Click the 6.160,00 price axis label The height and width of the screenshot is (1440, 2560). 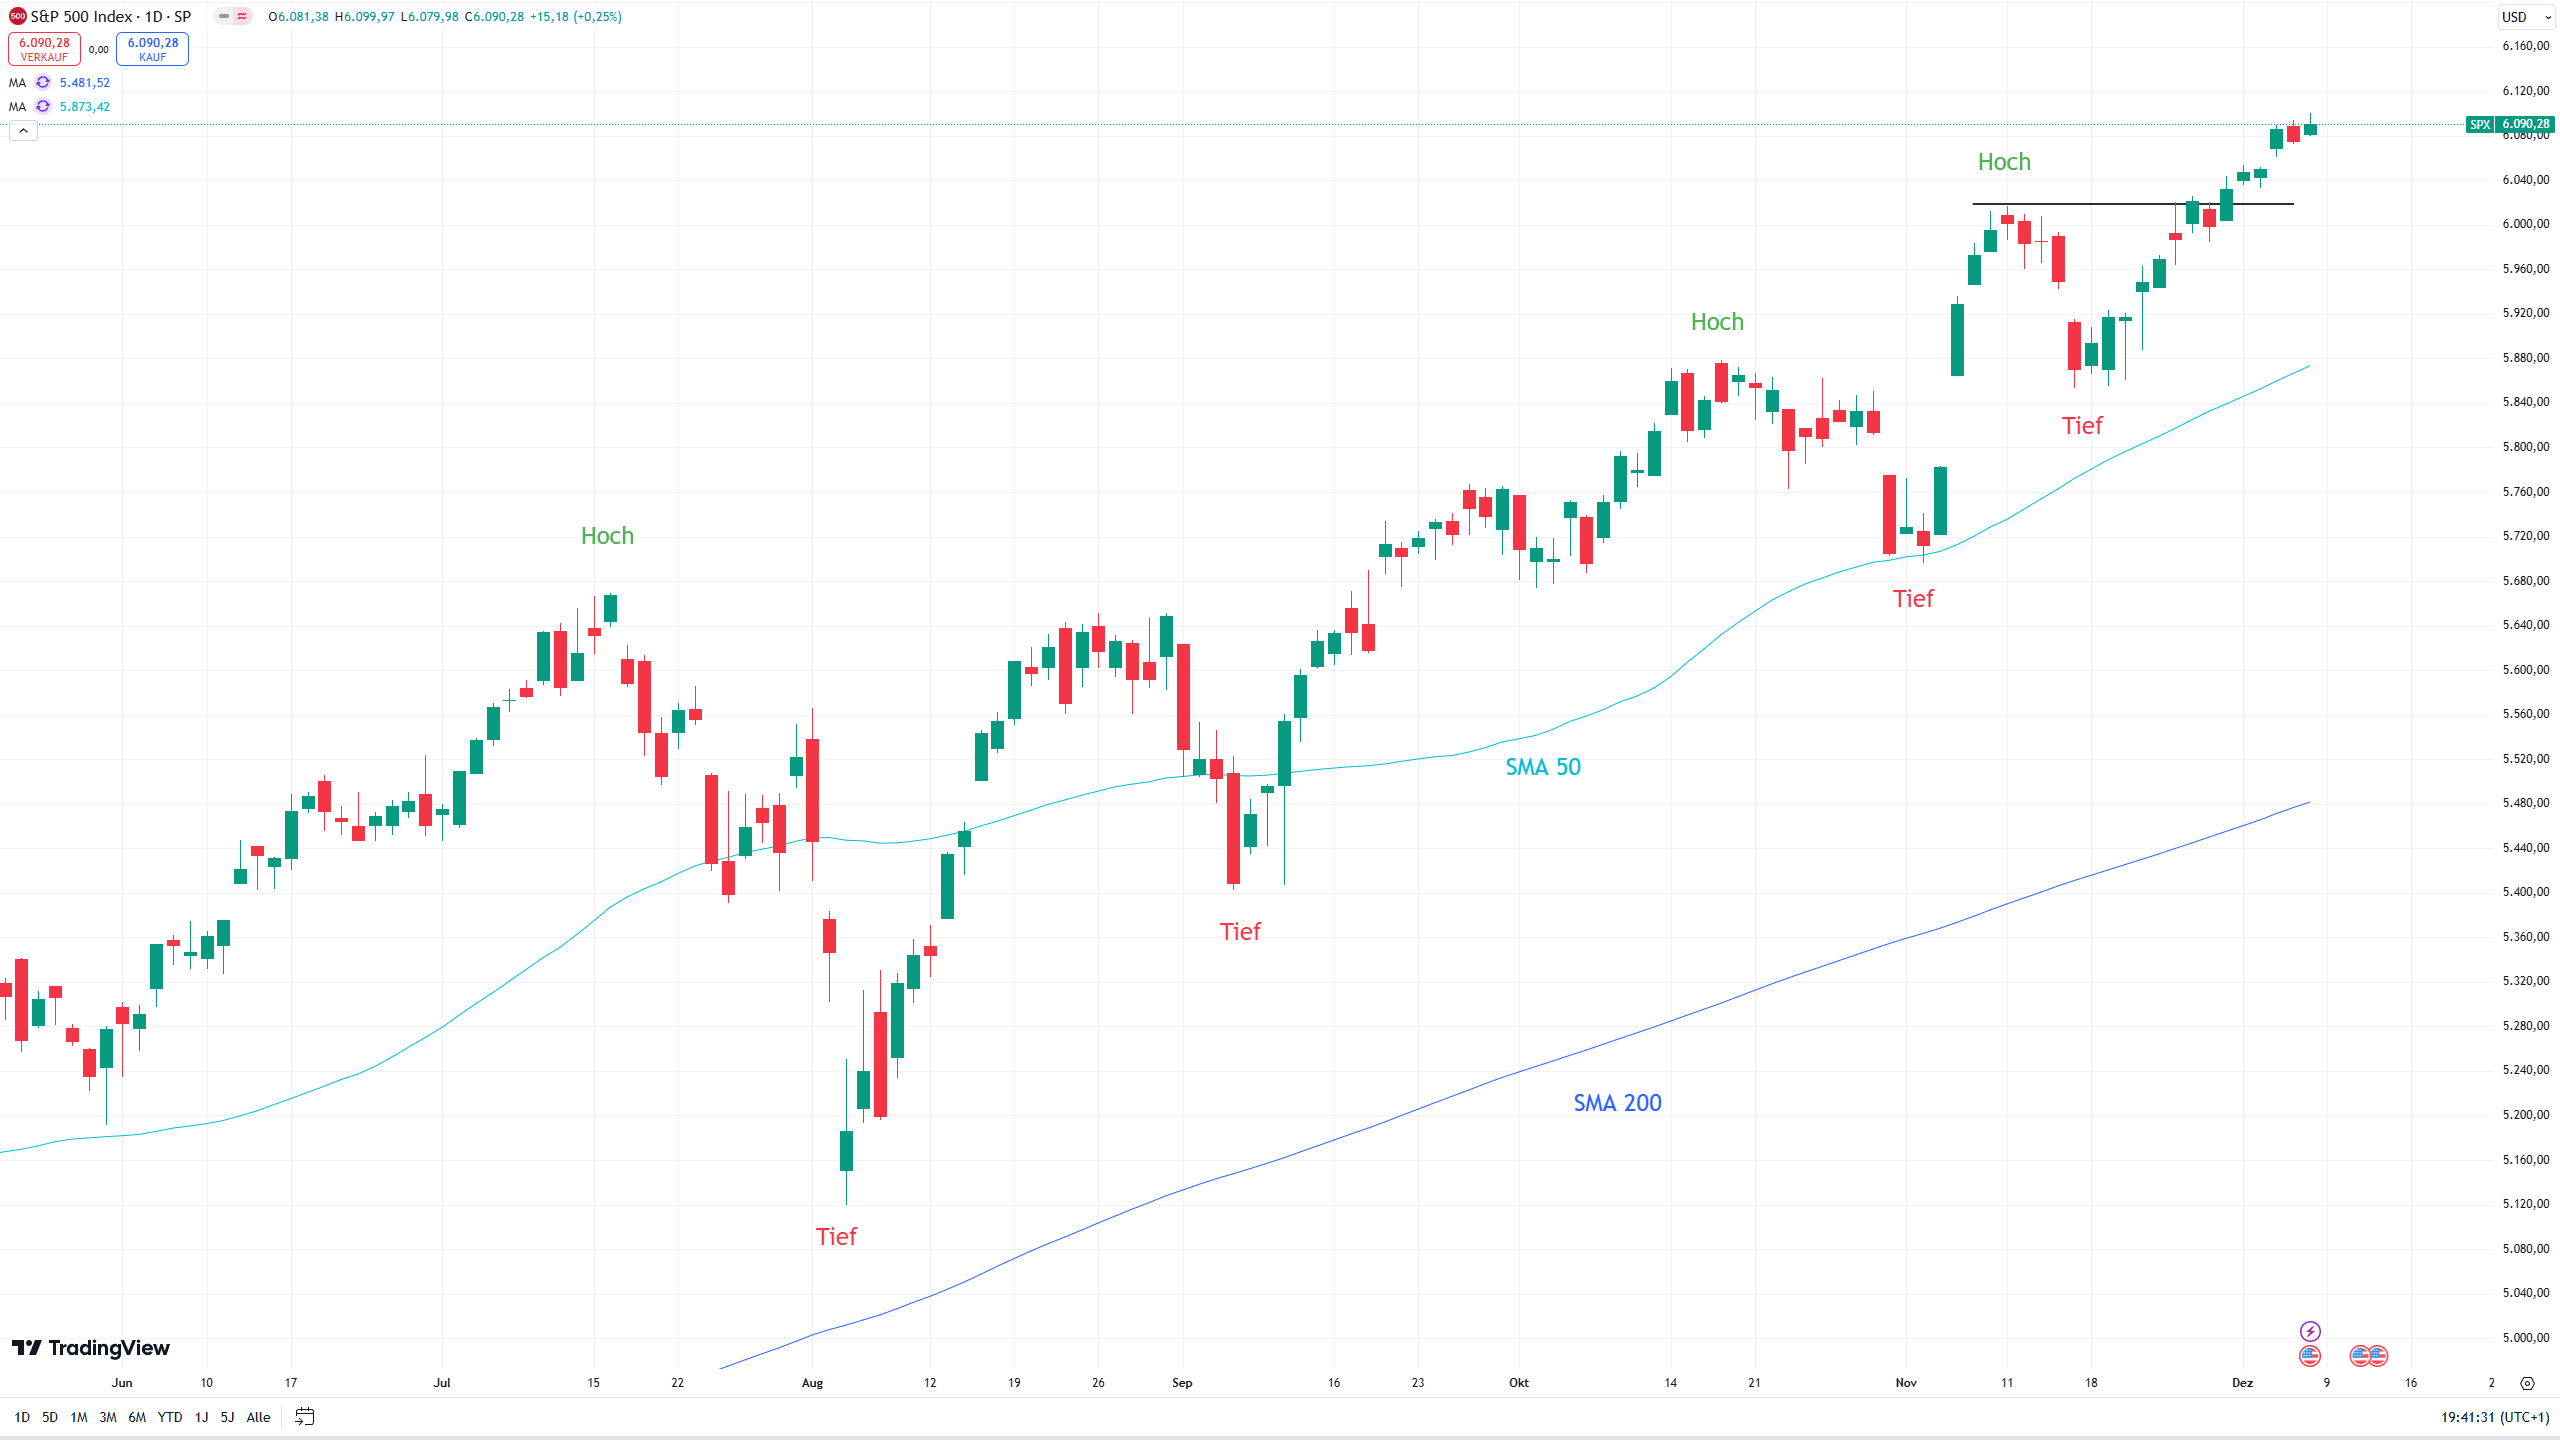coord(2526,46)
